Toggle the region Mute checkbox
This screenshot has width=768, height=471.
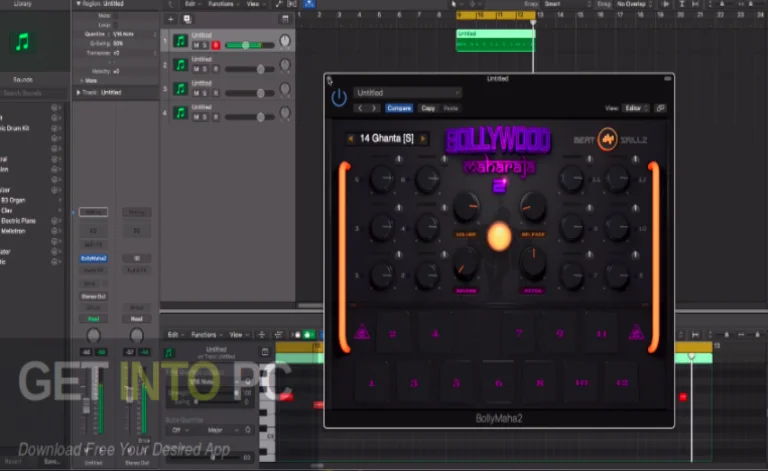pyautogui.click(x=115, y=16)
